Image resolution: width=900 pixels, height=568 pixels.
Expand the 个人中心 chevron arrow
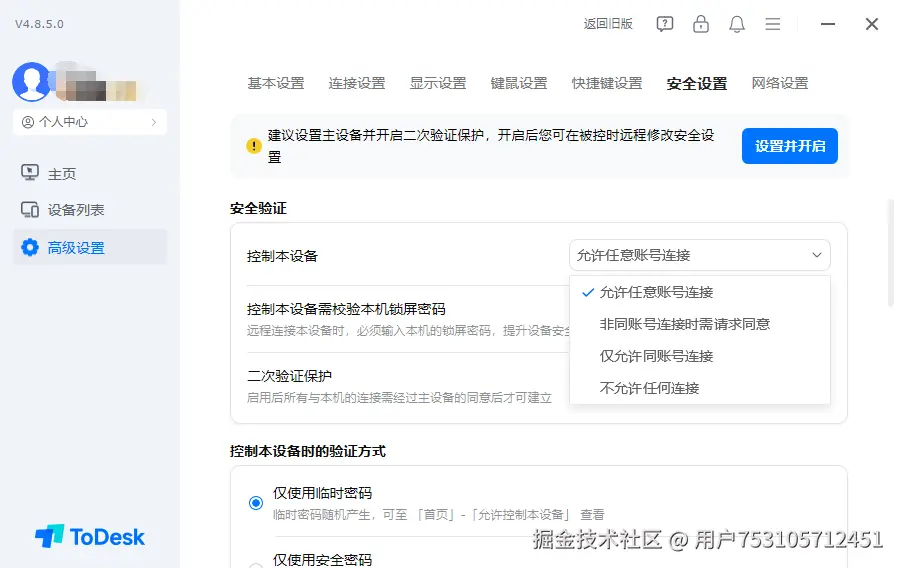[154, 122]
